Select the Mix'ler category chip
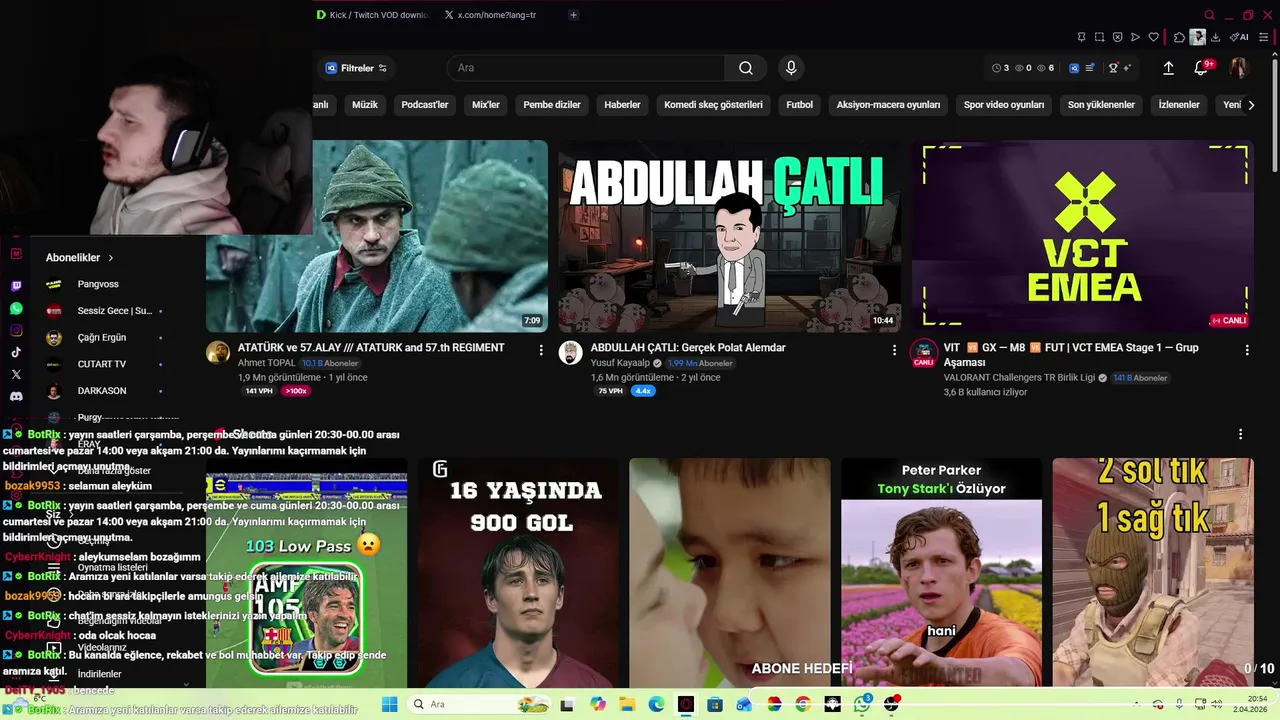Image resolution: width=1280 pixels, height=720 pixels. [486, 105]
